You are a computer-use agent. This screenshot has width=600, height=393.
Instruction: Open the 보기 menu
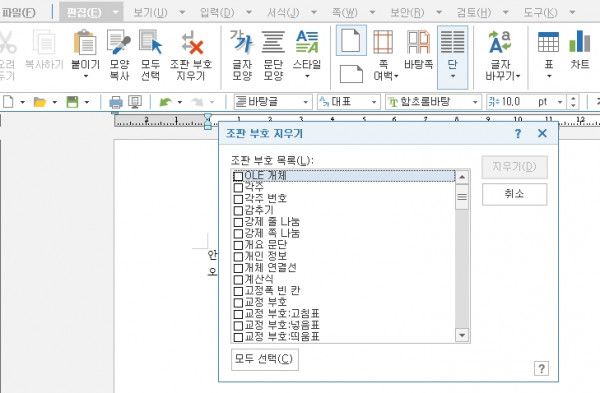point(150,13)
